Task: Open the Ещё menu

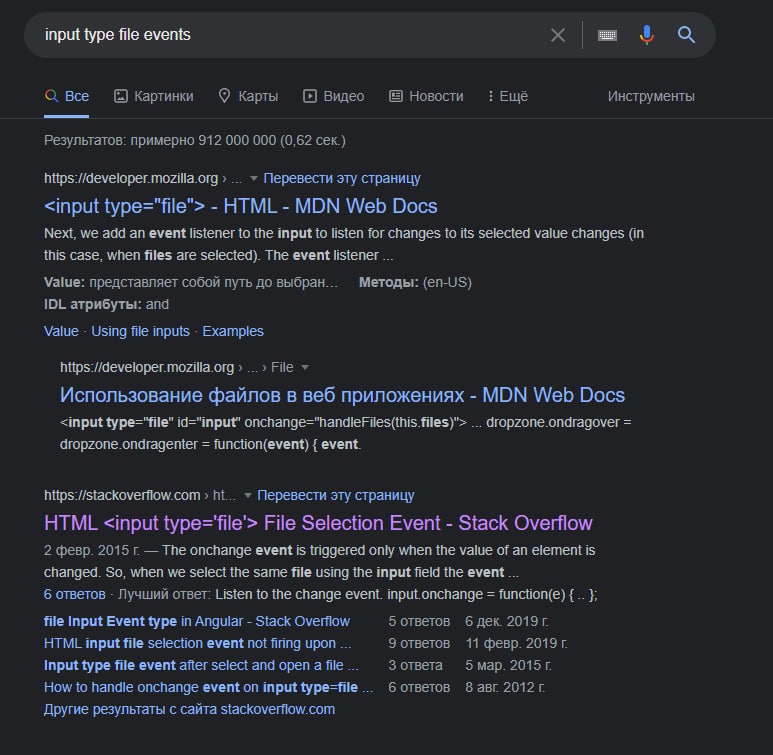Action: coord(508,96)
